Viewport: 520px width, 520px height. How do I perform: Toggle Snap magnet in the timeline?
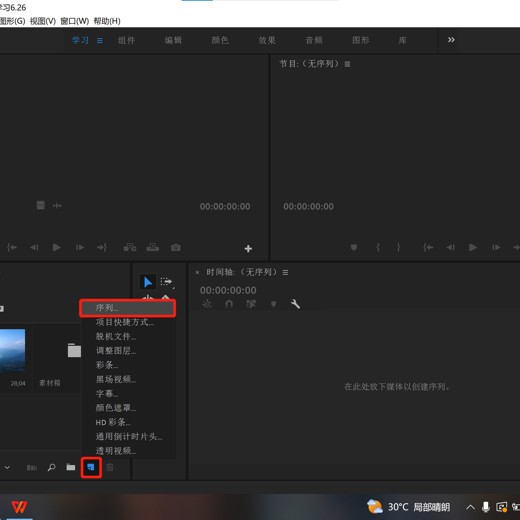point(229,304)
